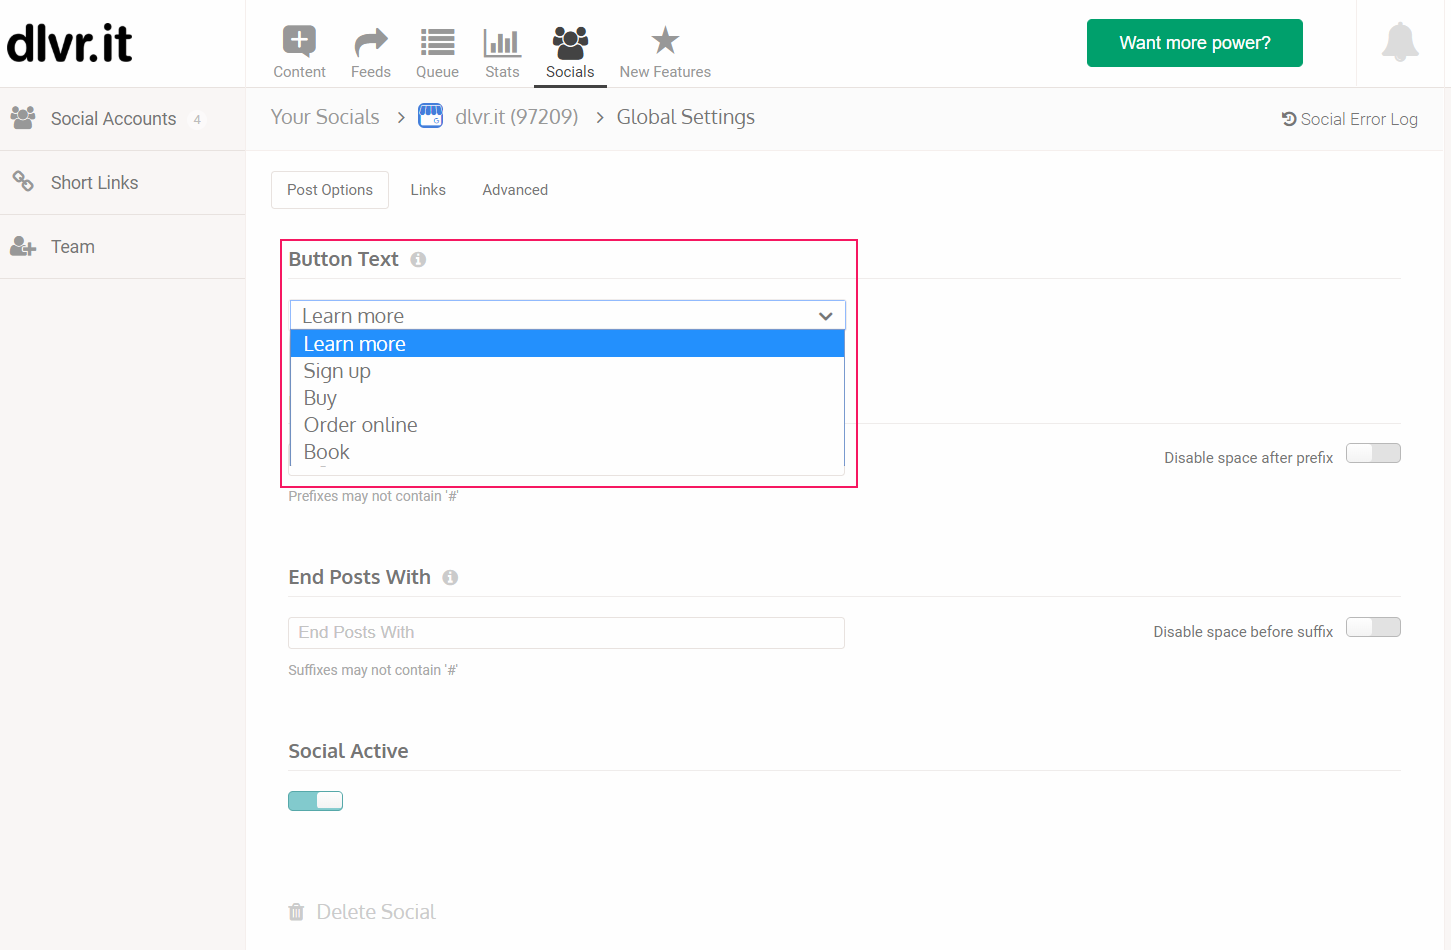
Task: Open dlvr.it (97209) breadcrumb
Action: pos(517,117)
